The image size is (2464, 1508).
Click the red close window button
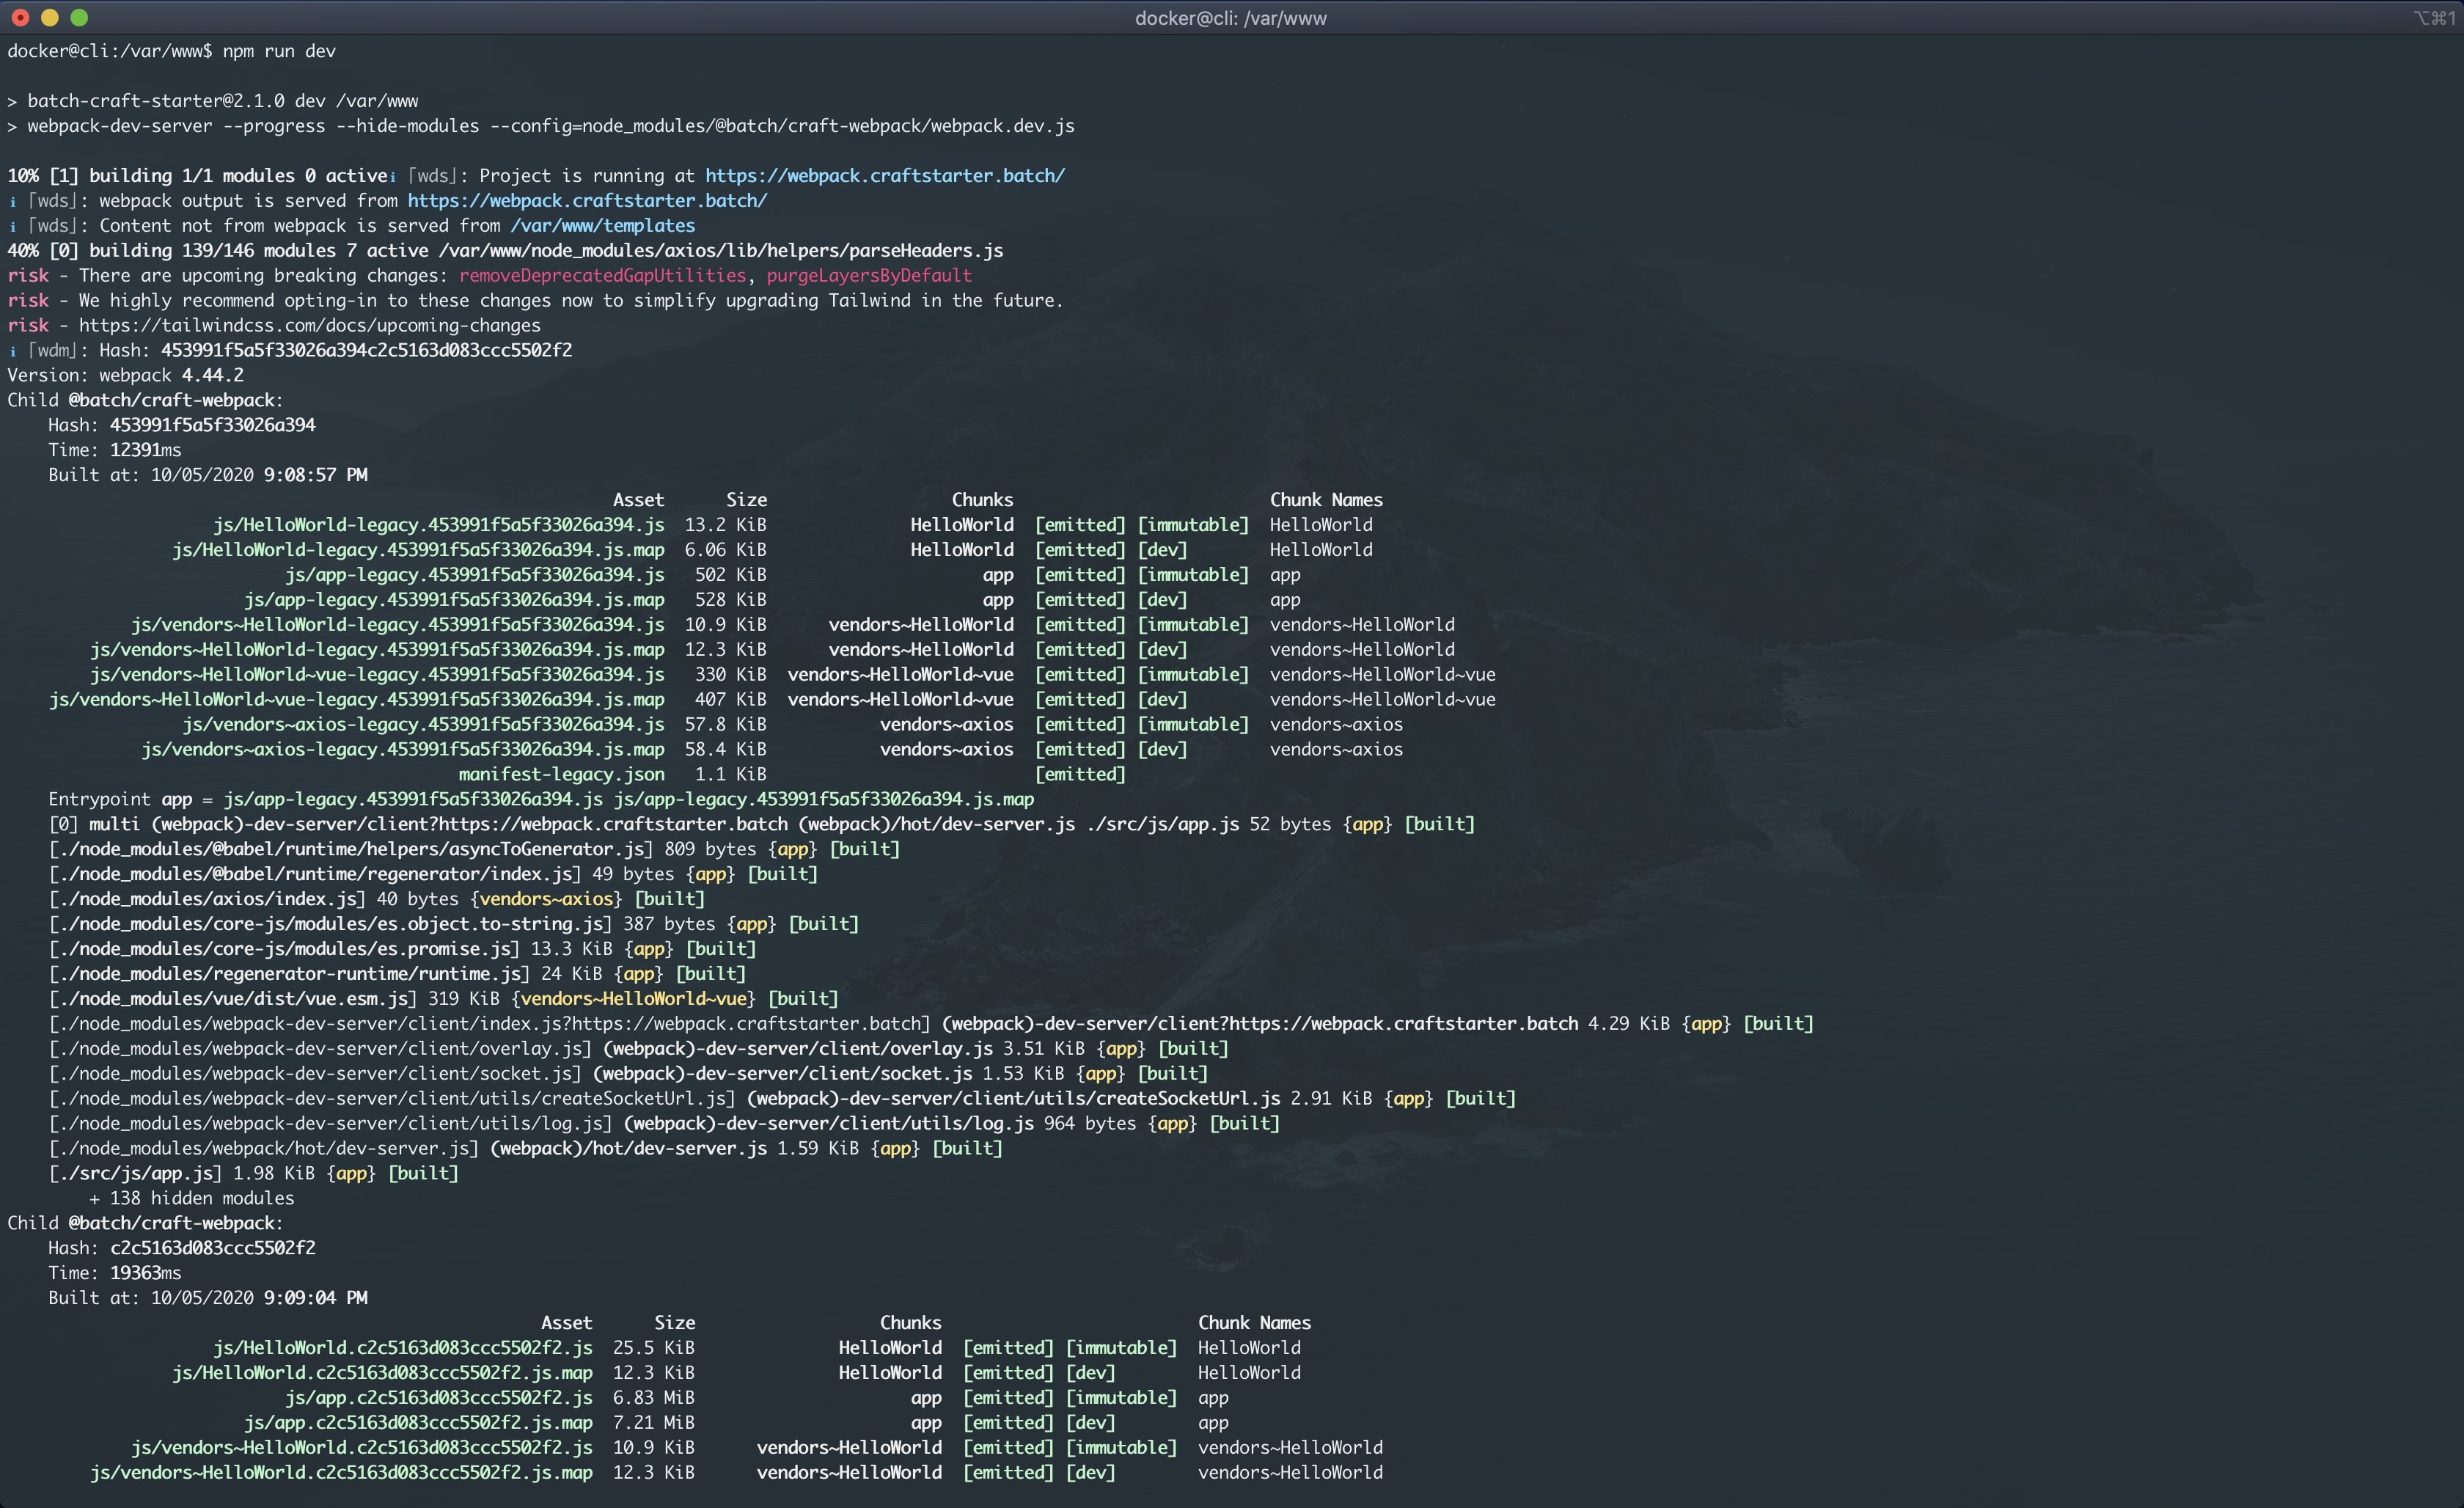tap(20, 17)
